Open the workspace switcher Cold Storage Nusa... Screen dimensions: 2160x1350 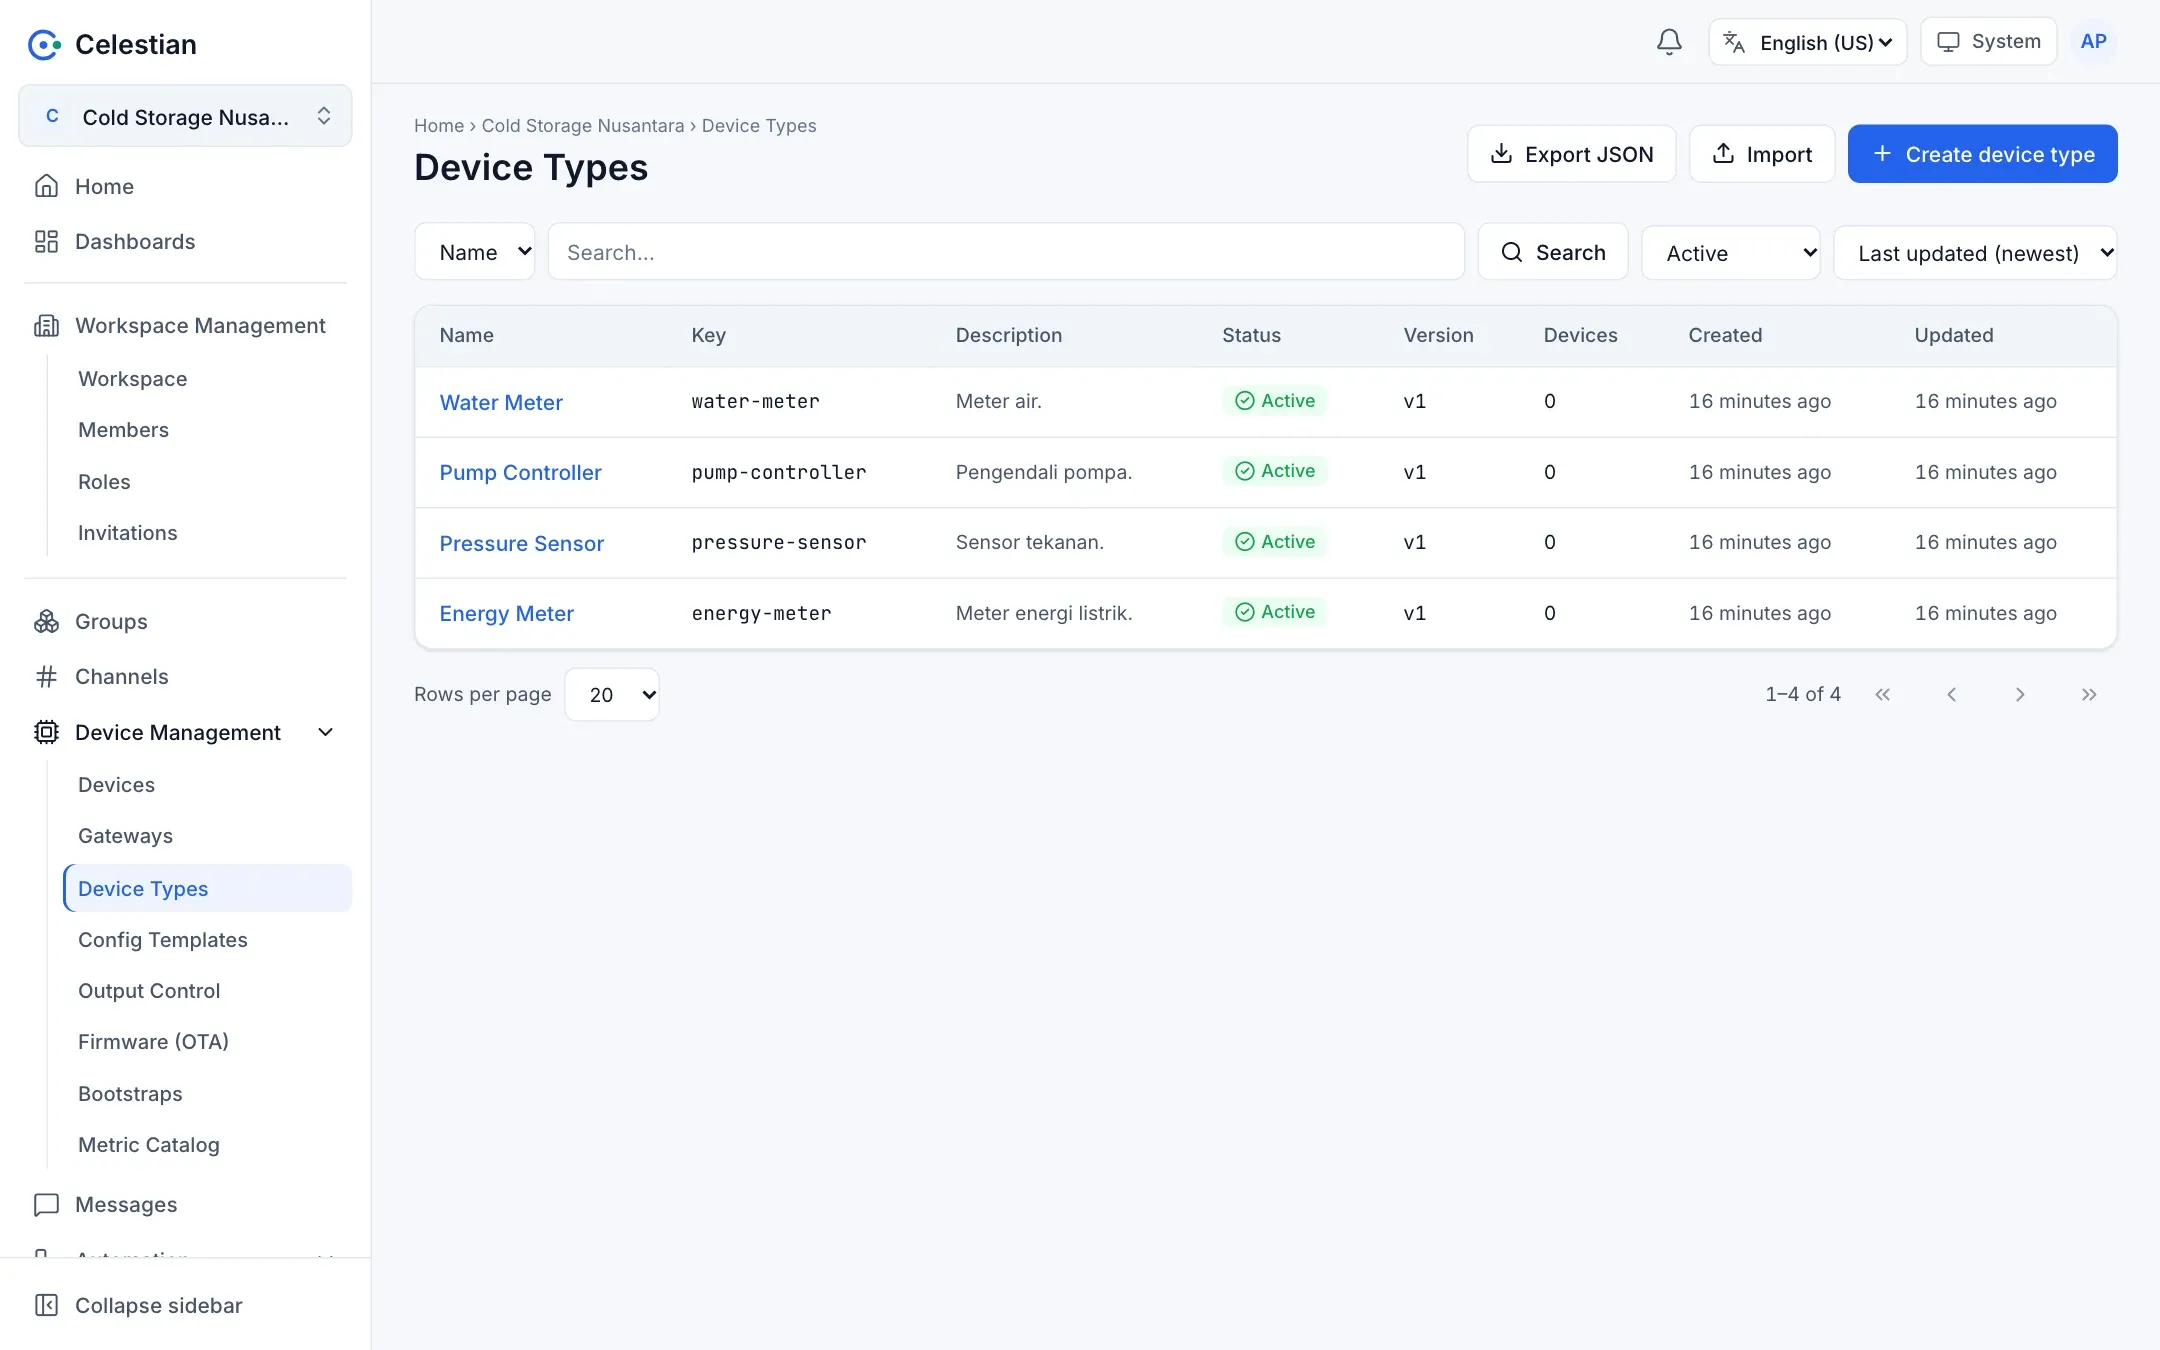click(x=185, y=116)
